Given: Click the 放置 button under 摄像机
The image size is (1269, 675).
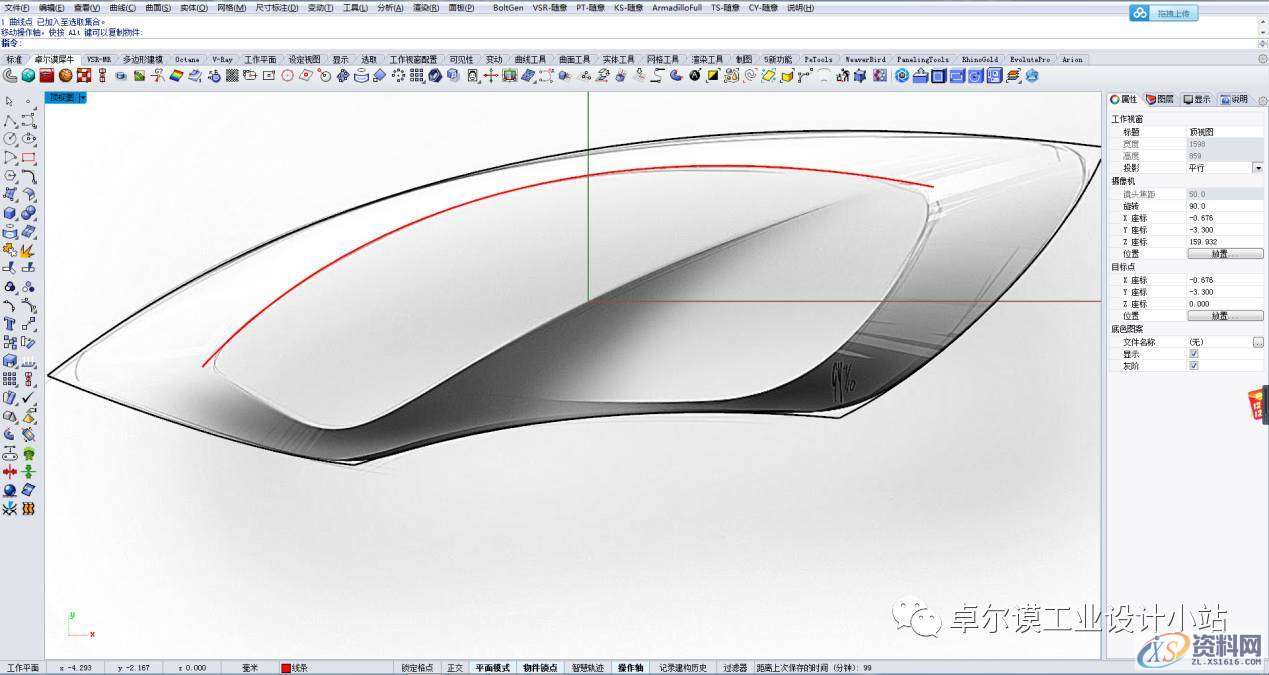Looking at the screenshot, I should coord(1224,254).
